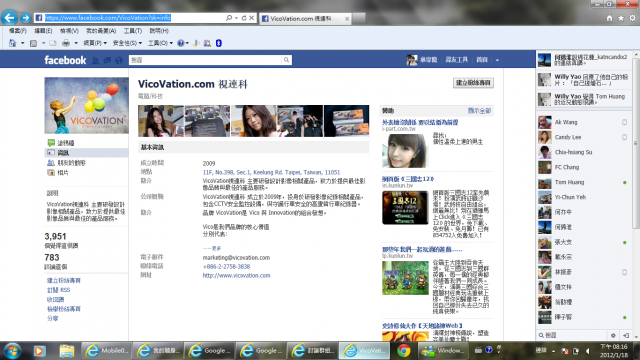Refresh the page with the reload icon
The width and height of the screenshot is (640, 360).
[x=244, y=18]
